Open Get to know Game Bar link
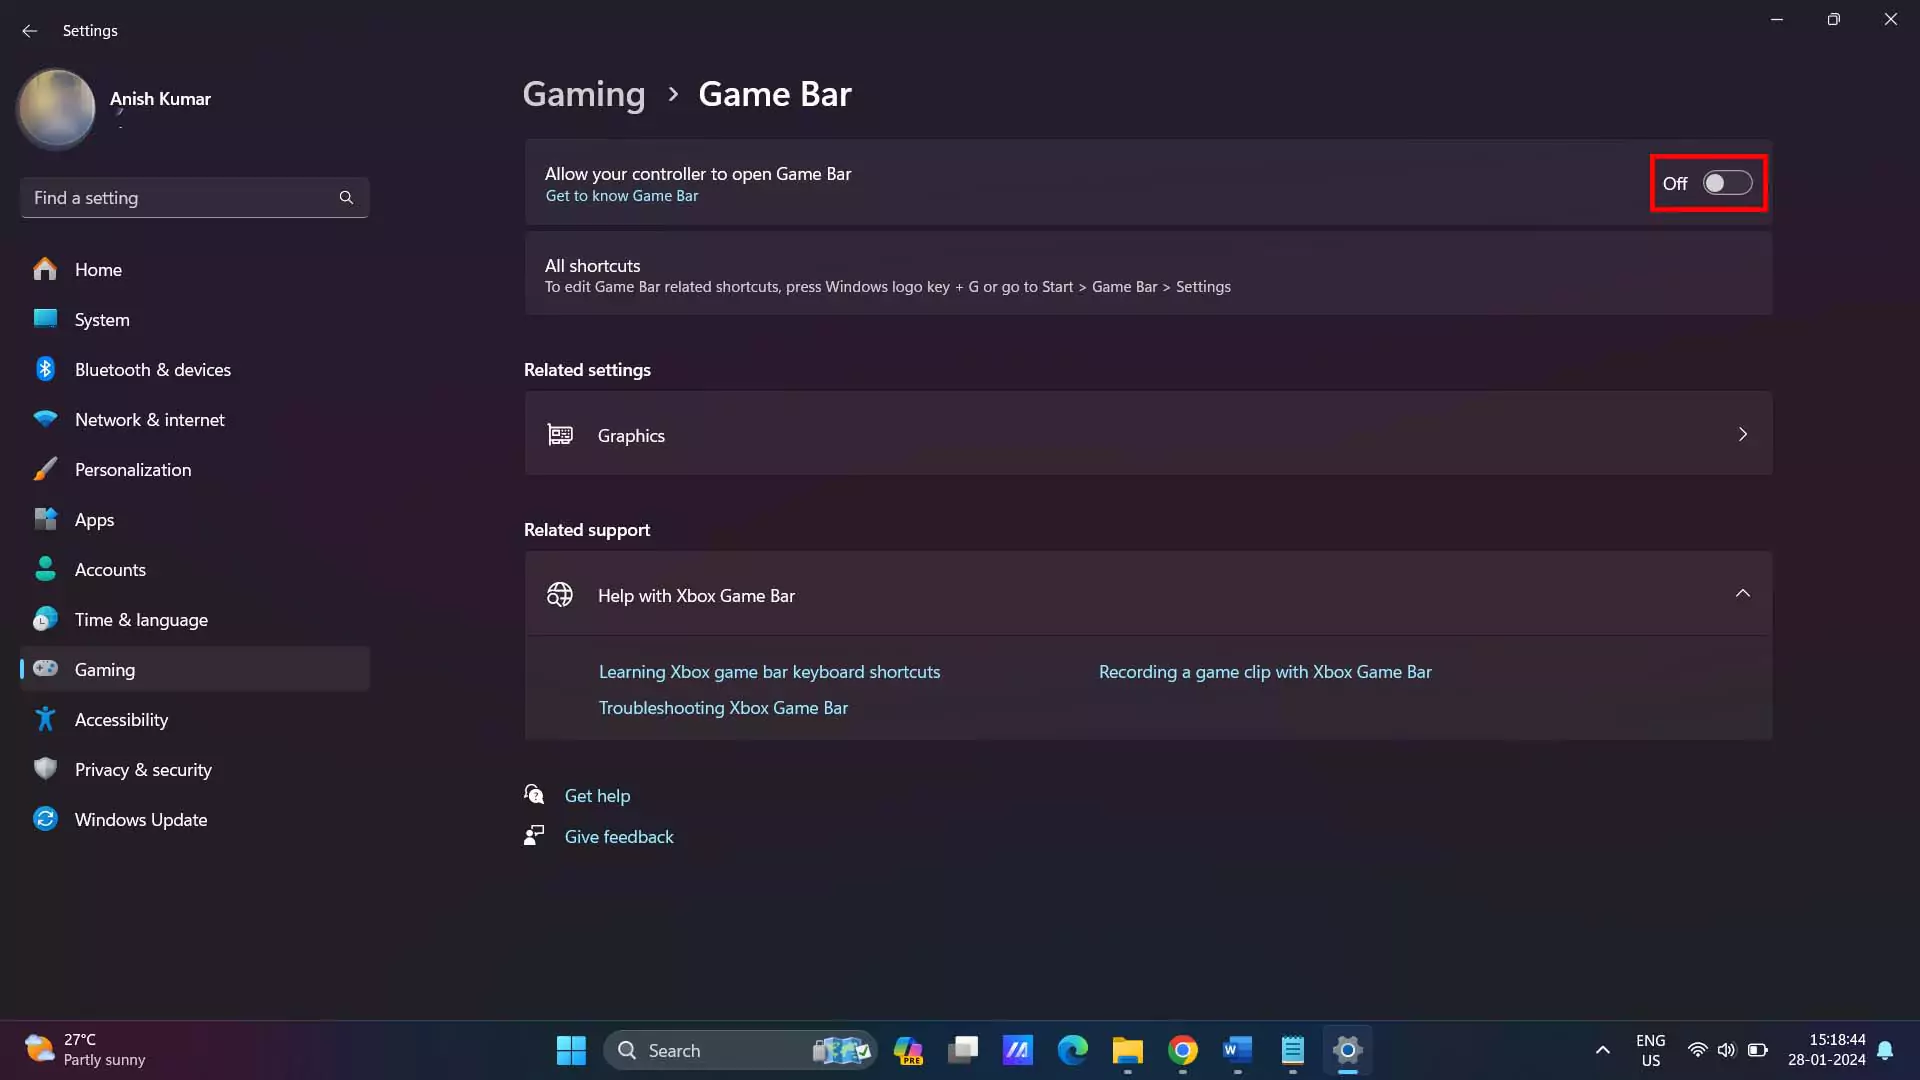 tap(621, 196)
